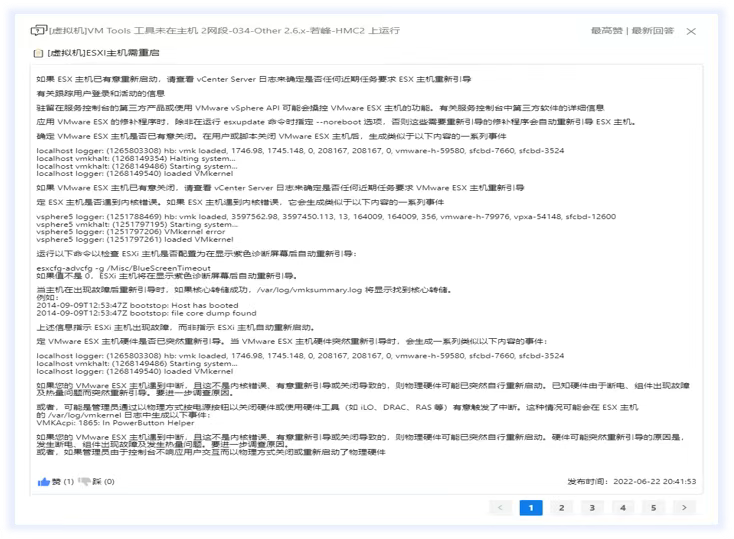The width and height of the screenshot is (734, 539).
Task: Click the VMKAcpi PowerButton Helper log line
Action: tap(105, 423)
